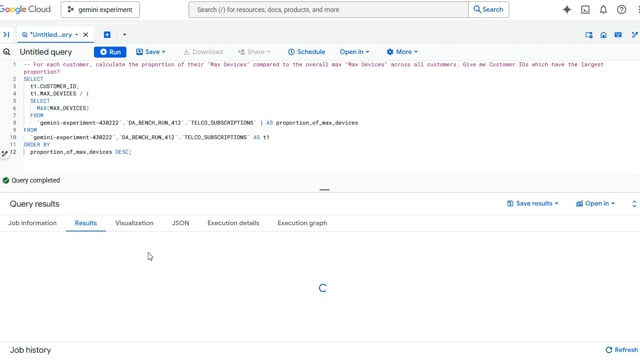This screenshot has width=640, height=360.
Task: Schedule the query
Action: coord(307,52)
